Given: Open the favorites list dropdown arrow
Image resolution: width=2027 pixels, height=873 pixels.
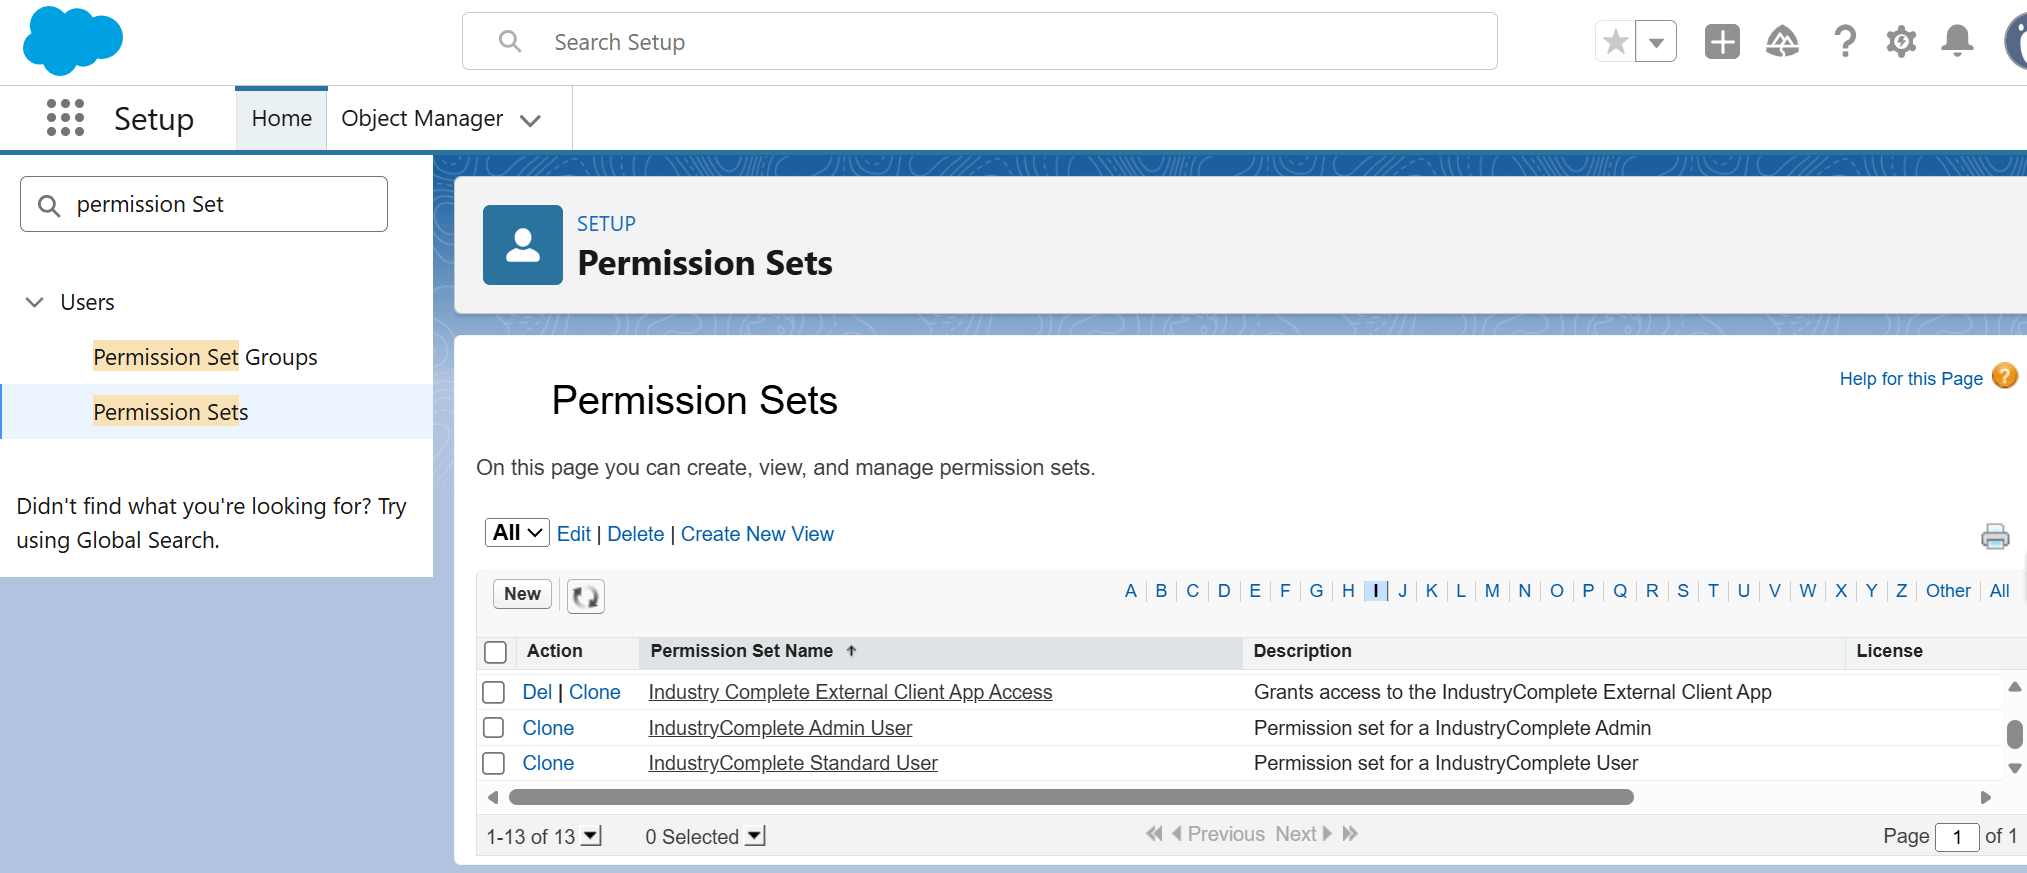Looking at the screenshot, I should tap(1656, 42).
